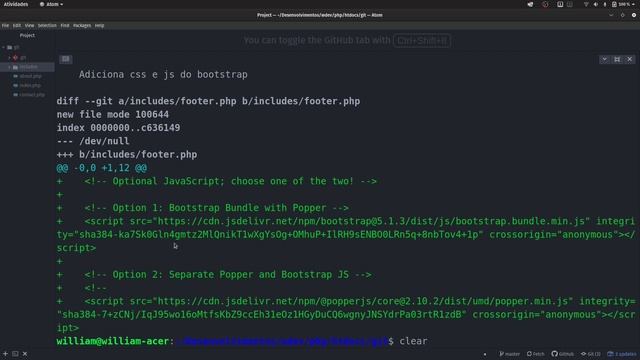640x360 pixels.
Task: Open the Edit menu
Action: pos(17,25)
